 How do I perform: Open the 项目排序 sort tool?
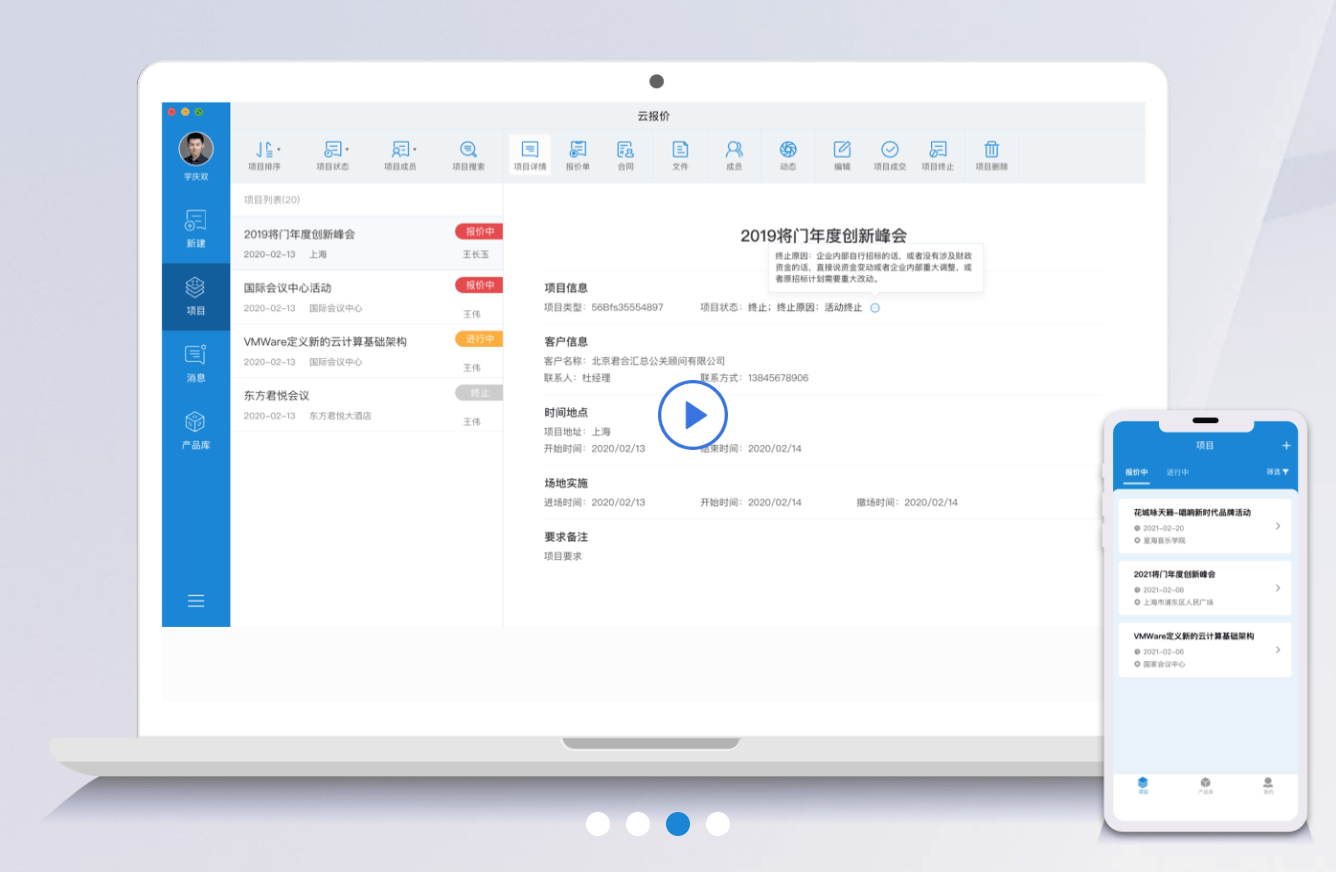[264, 155]
